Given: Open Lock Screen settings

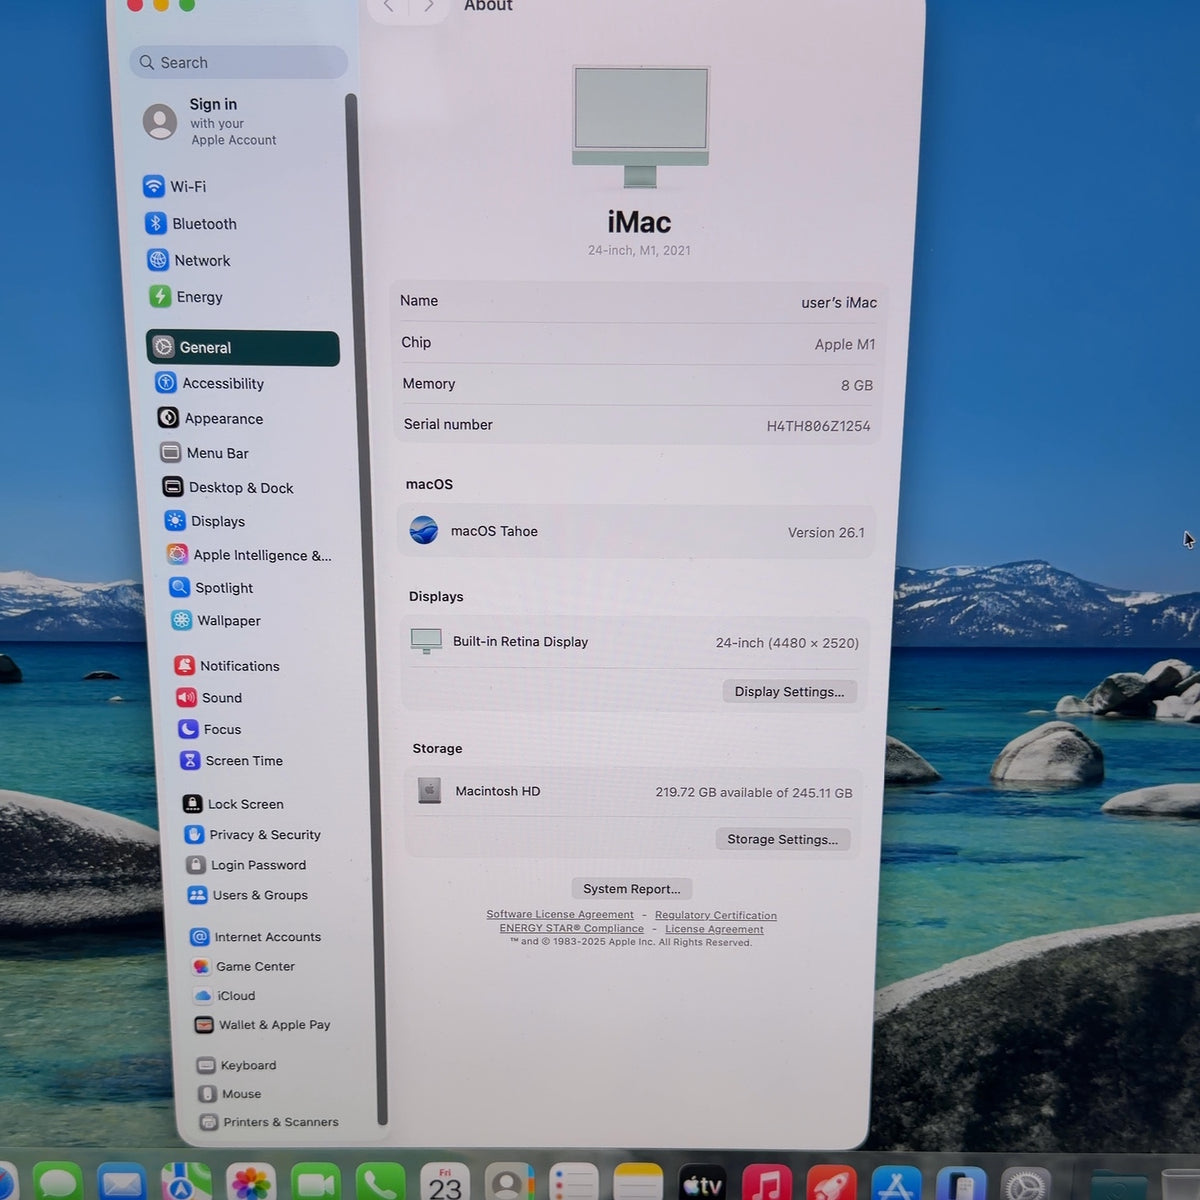Looking at the screenshot, I should click(x=234, y=804).
